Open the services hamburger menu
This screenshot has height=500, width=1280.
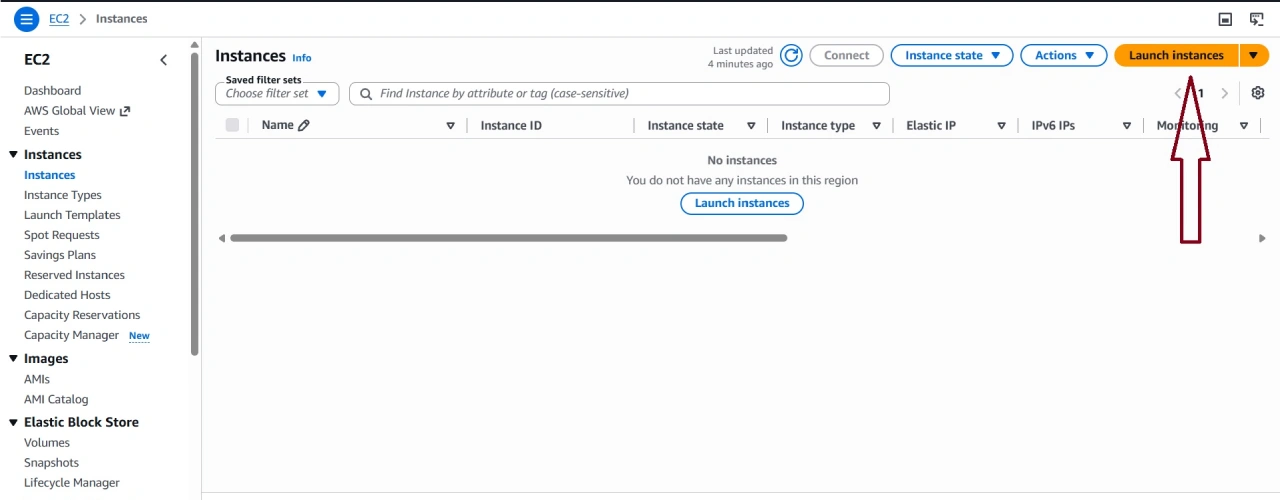point(26,19)
